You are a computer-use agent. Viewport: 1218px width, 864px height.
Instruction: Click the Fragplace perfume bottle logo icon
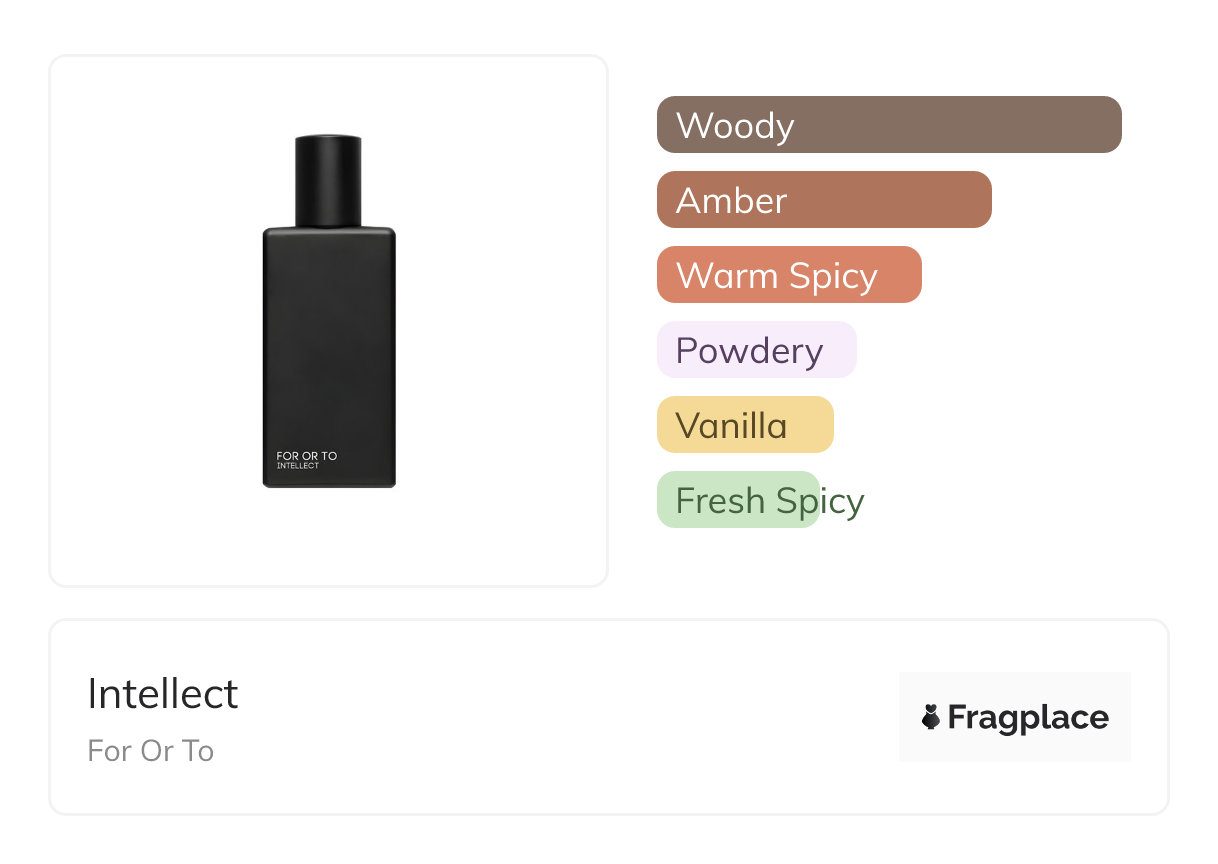[x=931, y=717]
